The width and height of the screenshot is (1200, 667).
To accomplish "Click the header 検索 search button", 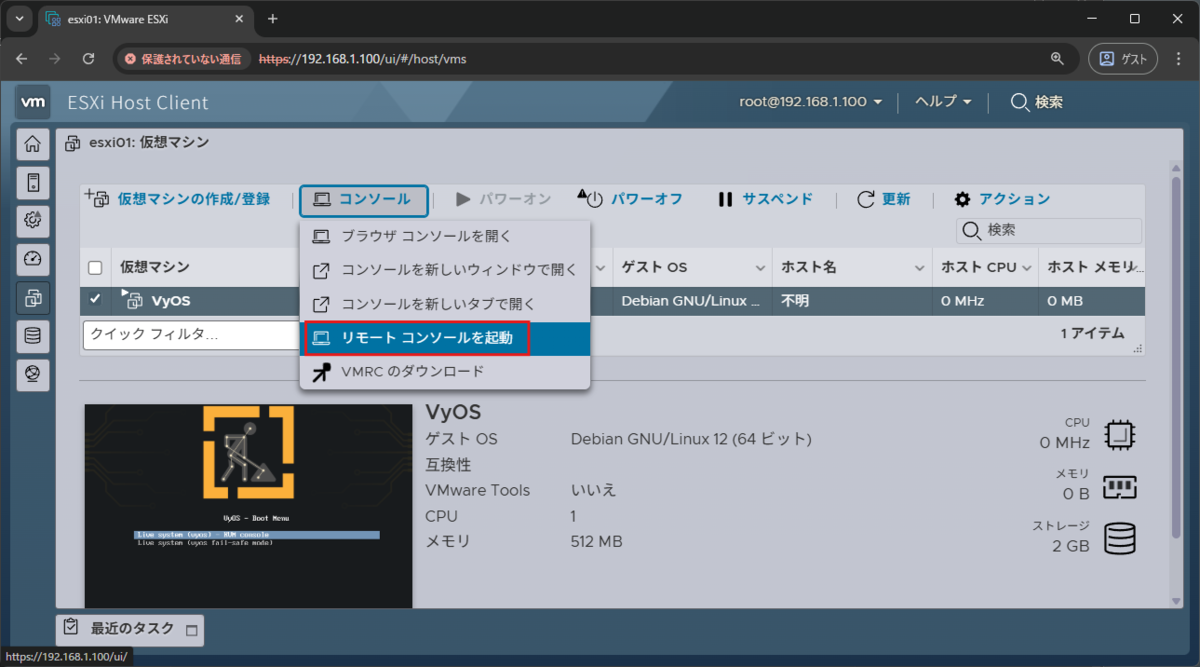I will click(1036, 102).
